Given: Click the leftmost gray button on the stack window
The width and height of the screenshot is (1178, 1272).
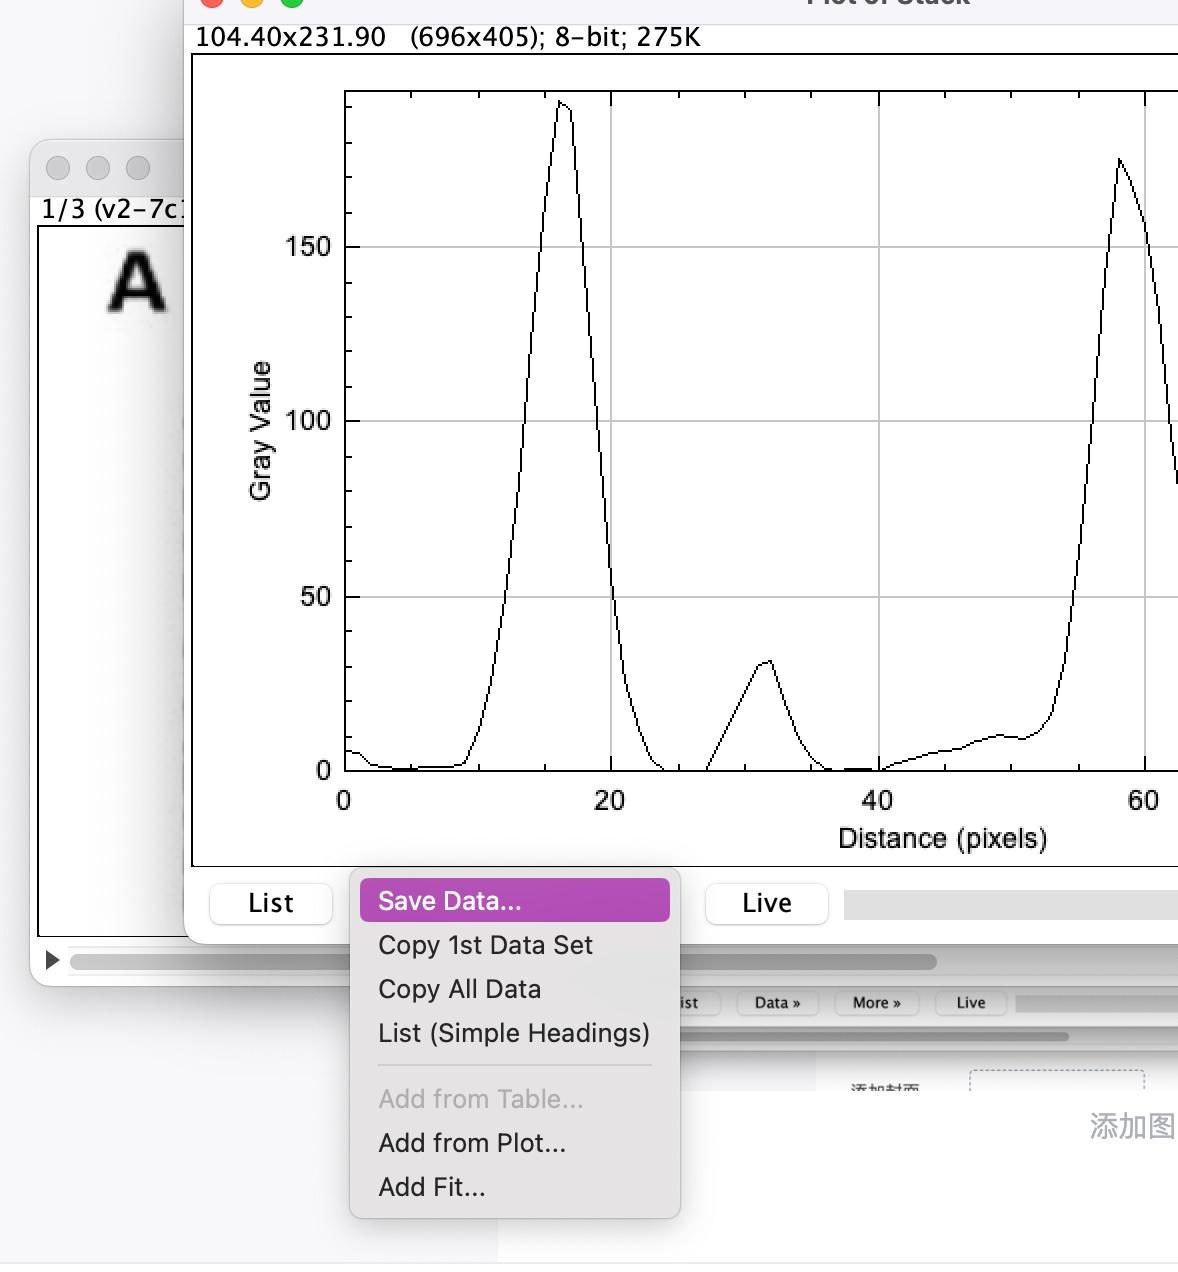Looking at the screenshot, I should point(58,168).
